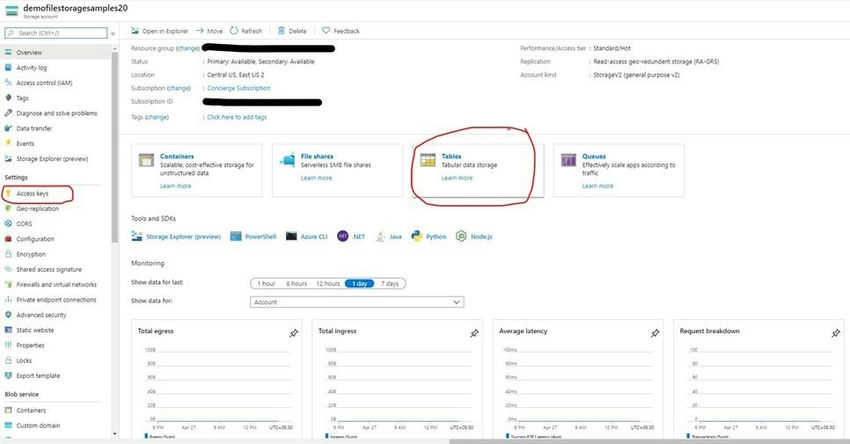Click the Encryption lock icon
The image size is (850, 444).
click(x=8, y=254)
